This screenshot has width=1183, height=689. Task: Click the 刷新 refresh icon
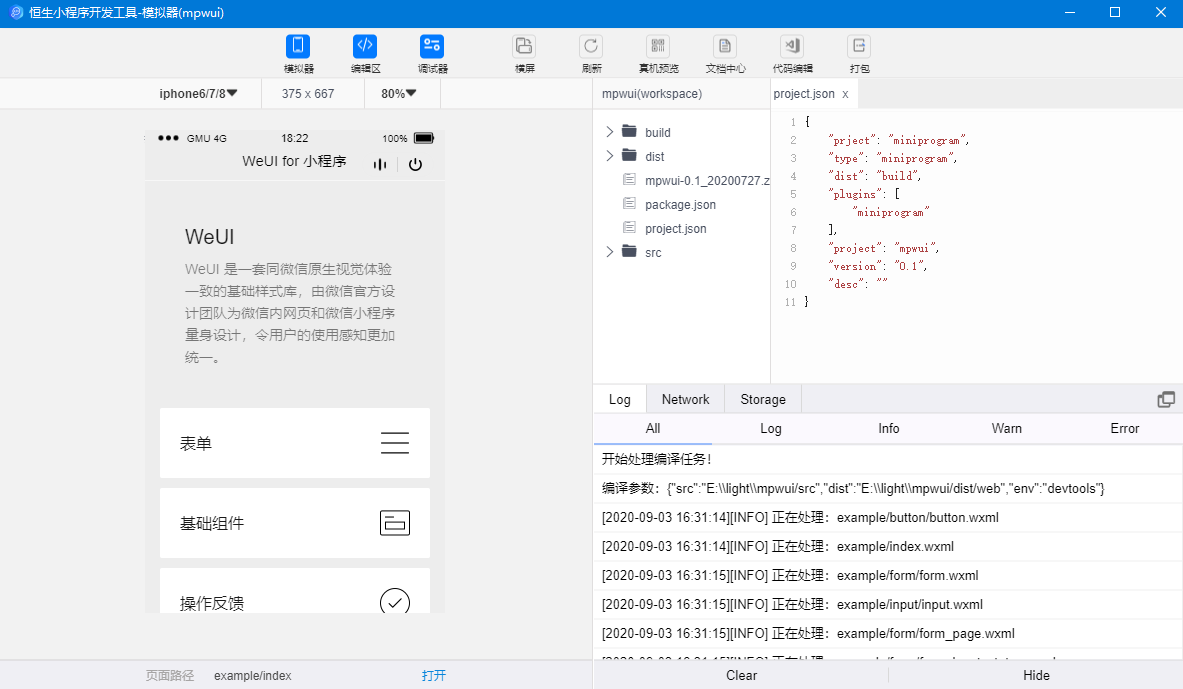pos(592,46)
